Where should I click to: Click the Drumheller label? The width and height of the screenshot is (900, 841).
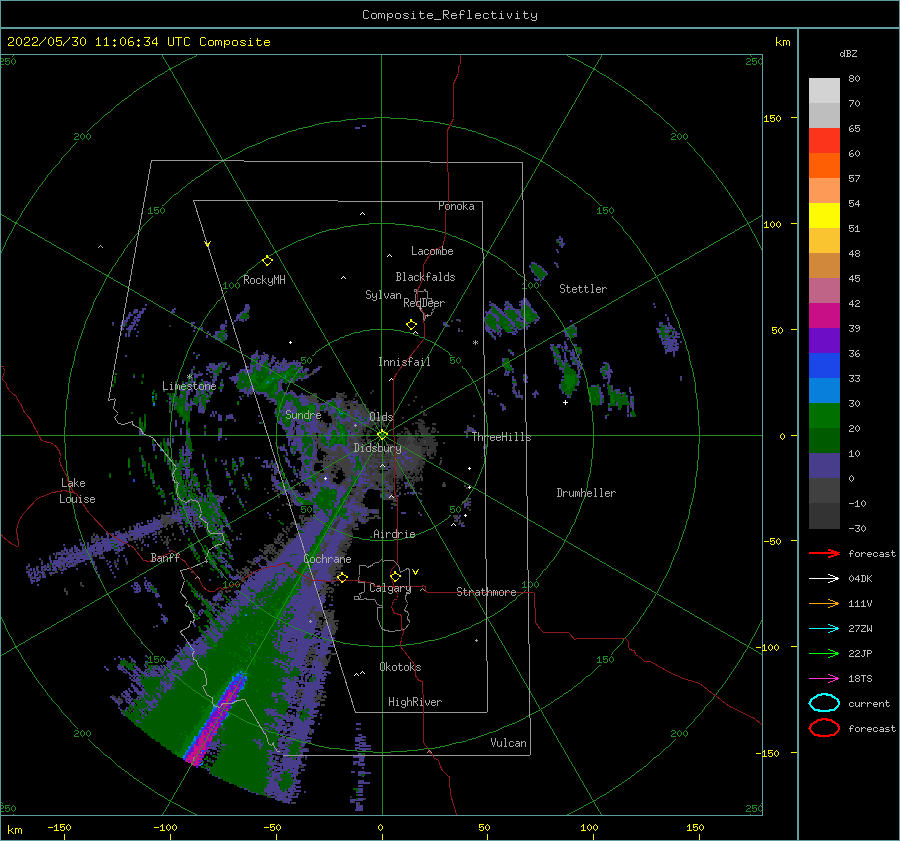point(586,493)
